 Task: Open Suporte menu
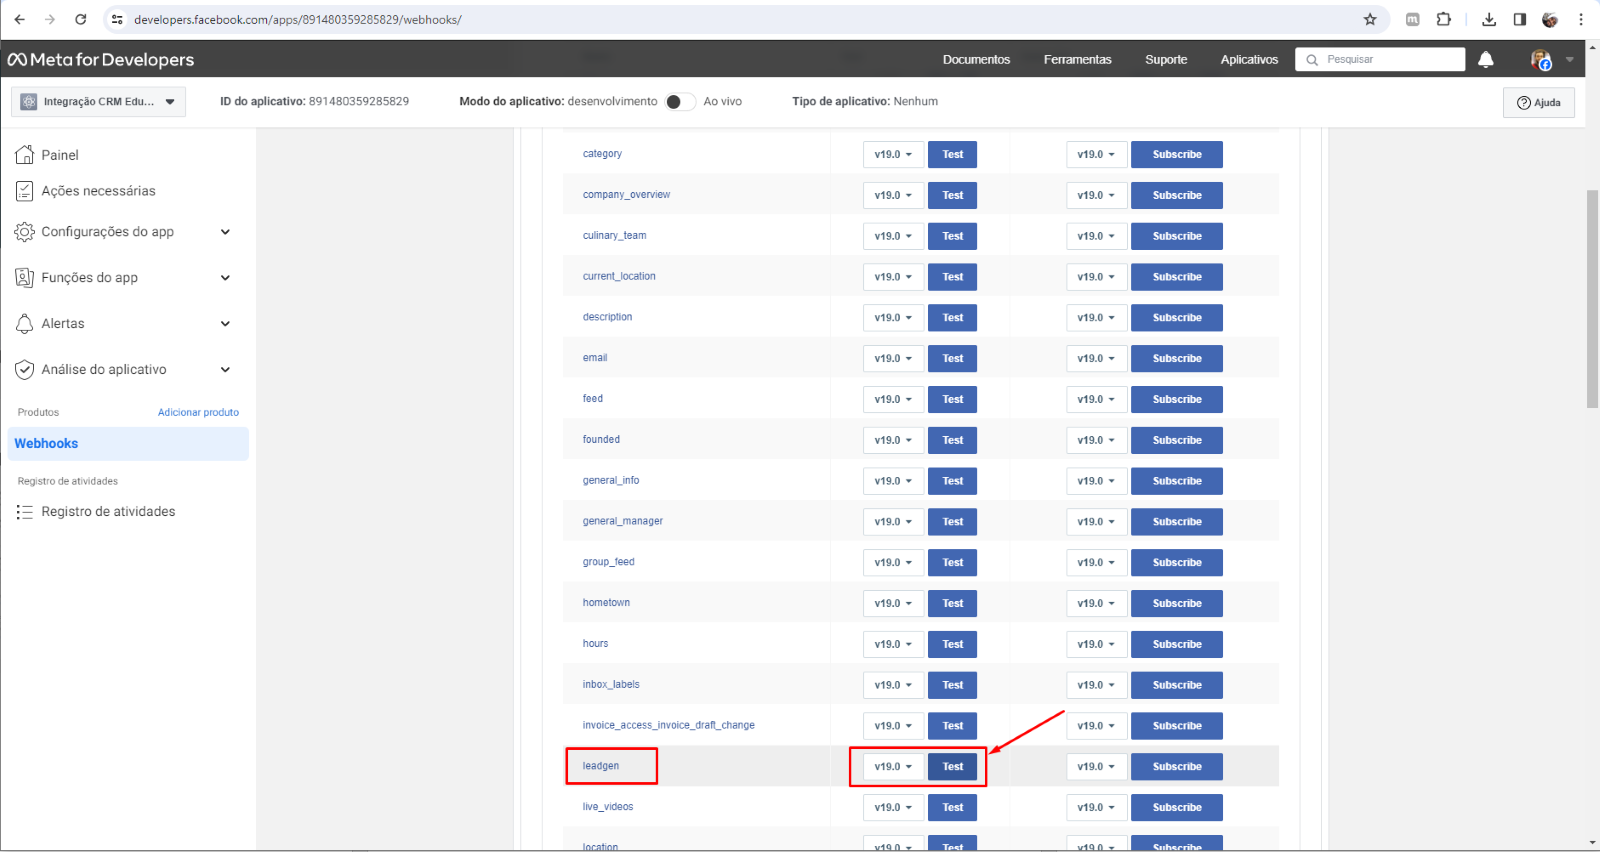tap(1166, 60)
